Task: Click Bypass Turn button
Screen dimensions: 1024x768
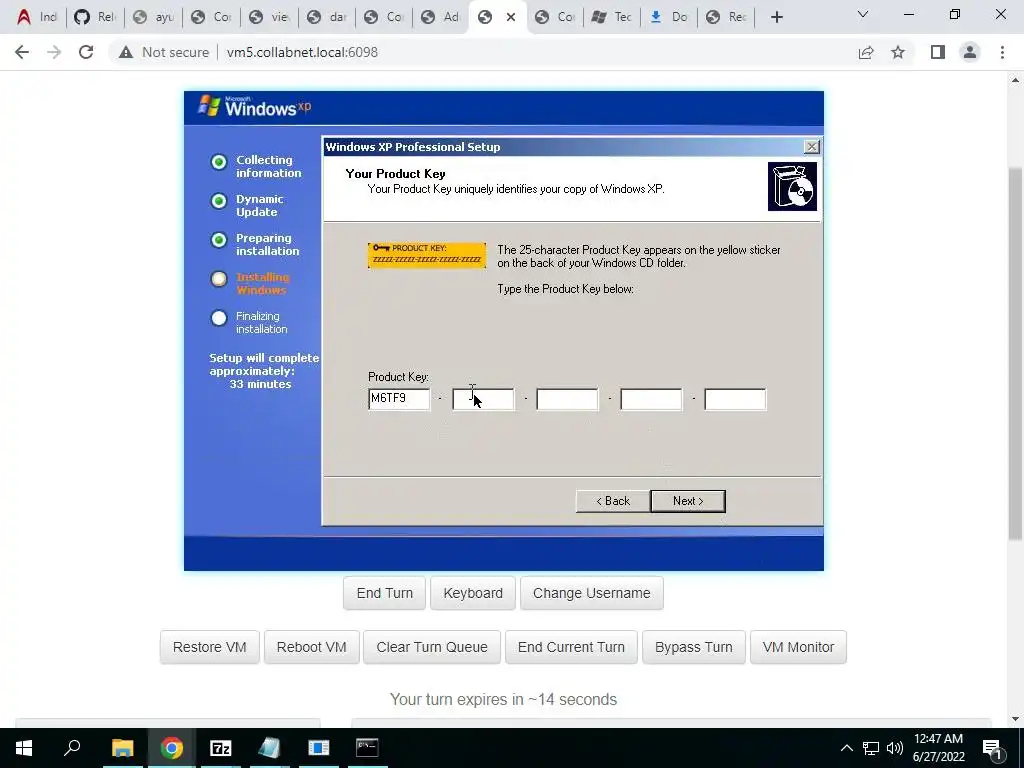Action: pos(694,647)
